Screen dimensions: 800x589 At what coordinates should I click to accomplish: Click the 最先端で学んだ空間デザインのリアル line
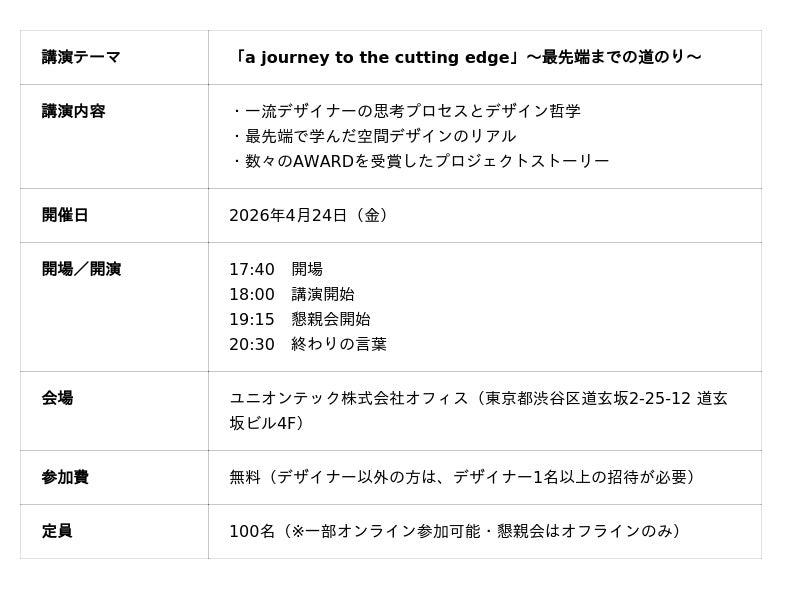click(x=373, y=136)
